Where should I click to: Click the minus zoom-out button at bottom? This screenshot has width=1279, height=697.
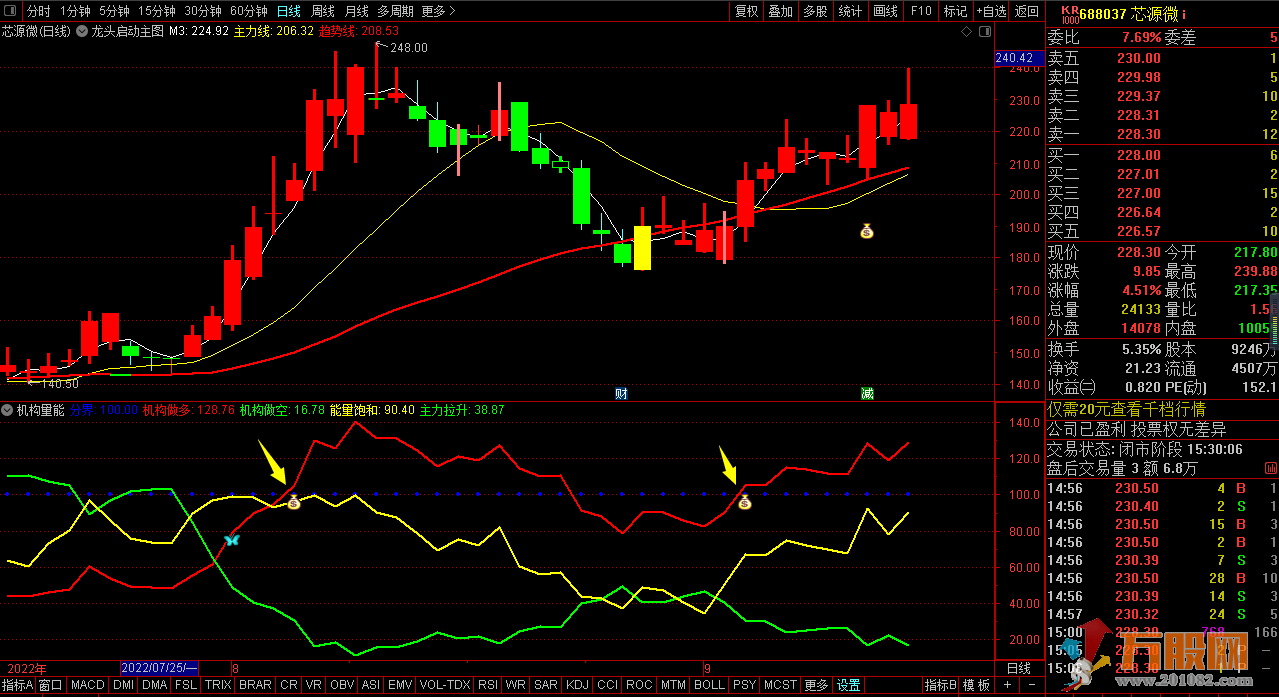[1031, 685]
